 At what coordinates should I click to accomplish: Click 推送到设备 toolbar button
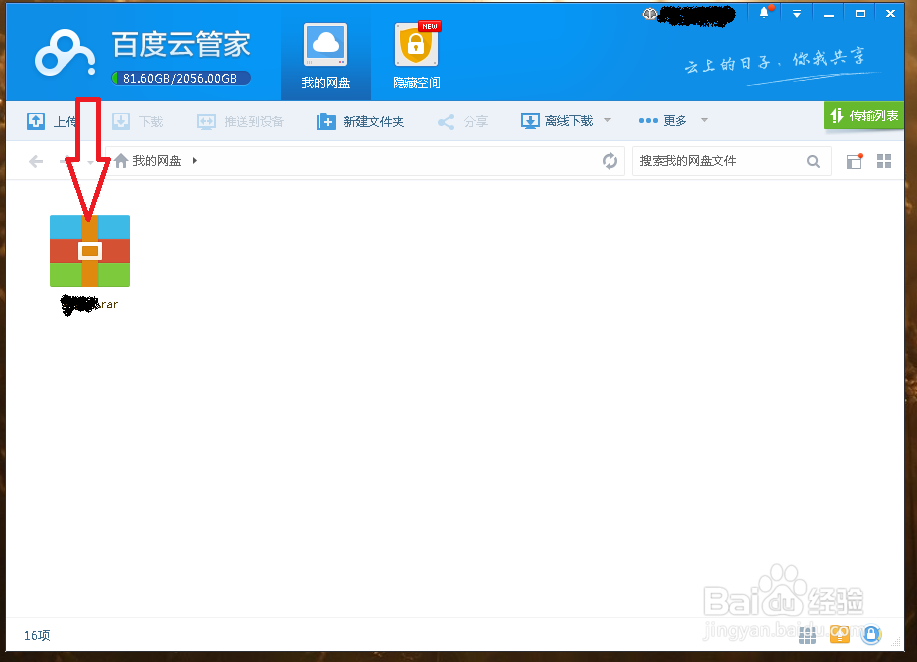pyautogui.click(x=240, y=121)
